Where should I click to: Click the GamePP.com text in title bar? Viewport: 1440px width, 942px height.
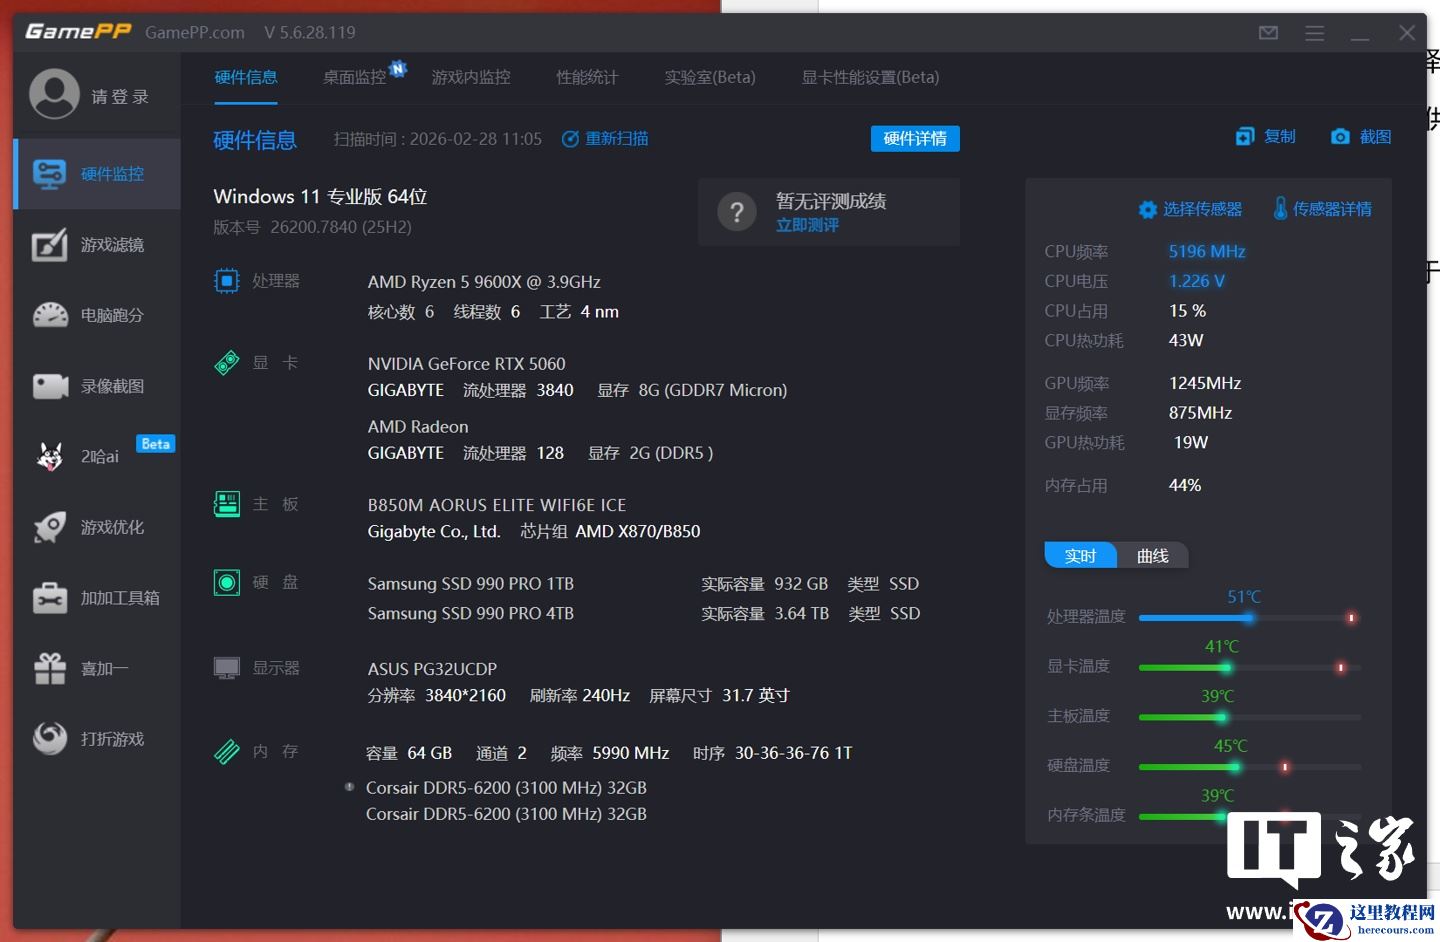(x=195, y=32)
